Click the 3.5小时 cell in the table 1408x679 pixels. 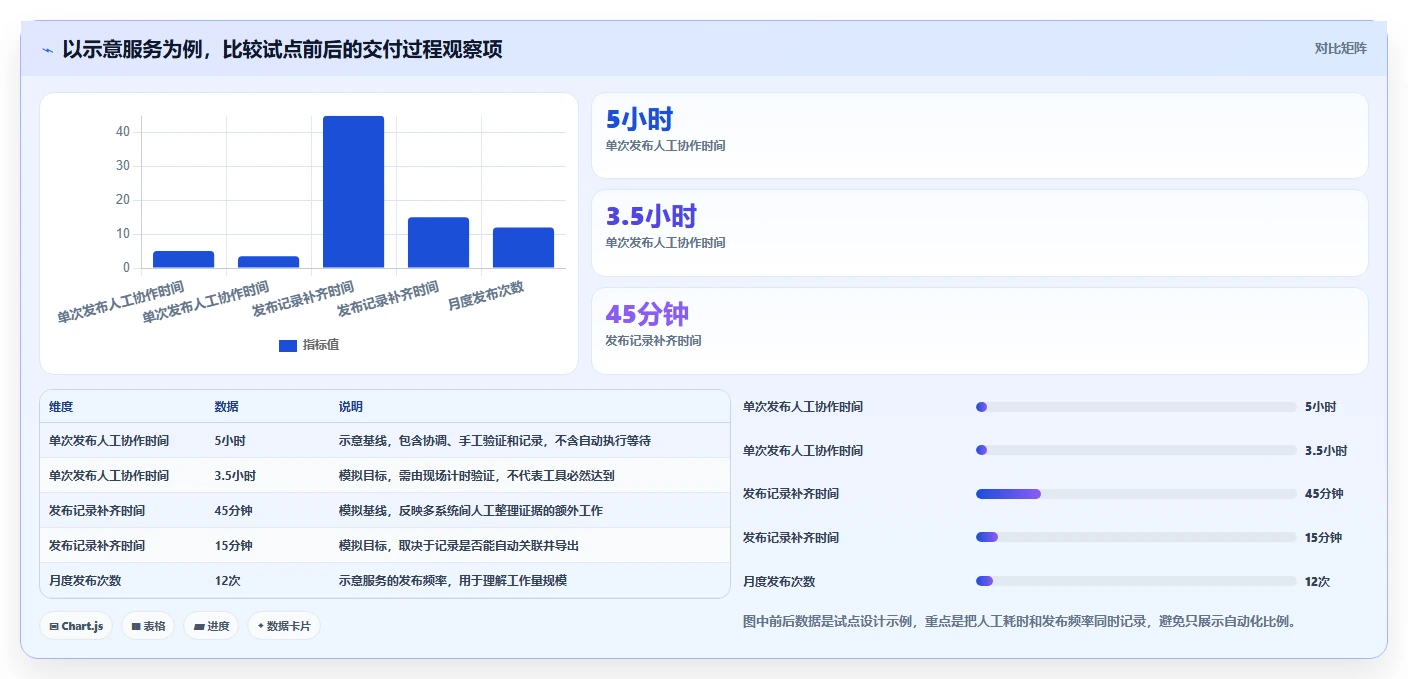(235, 475)
